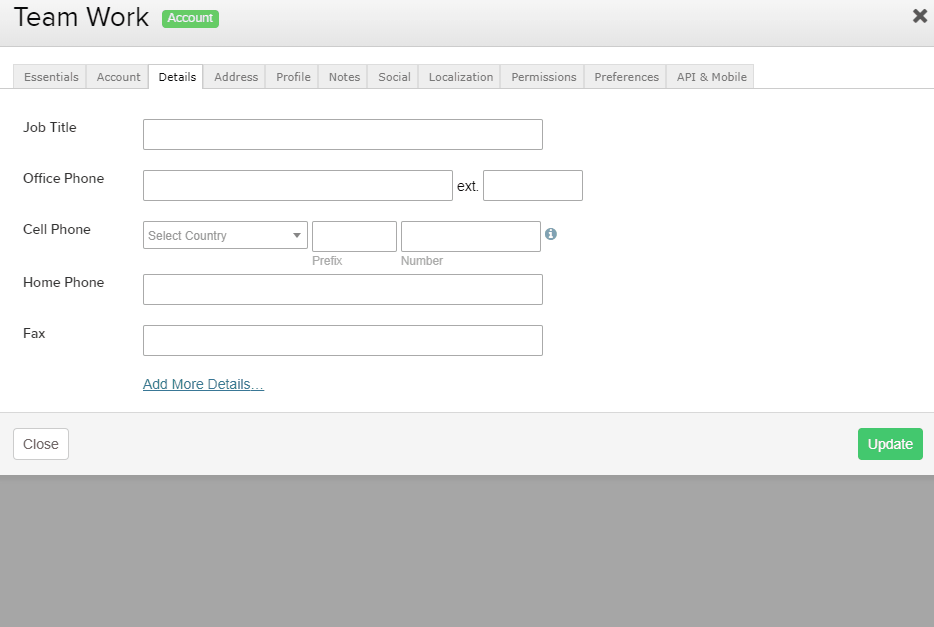The width and height of the screenshot is (934, 627).
Task: Switch to API & Mobile tab
Action: 711,77
